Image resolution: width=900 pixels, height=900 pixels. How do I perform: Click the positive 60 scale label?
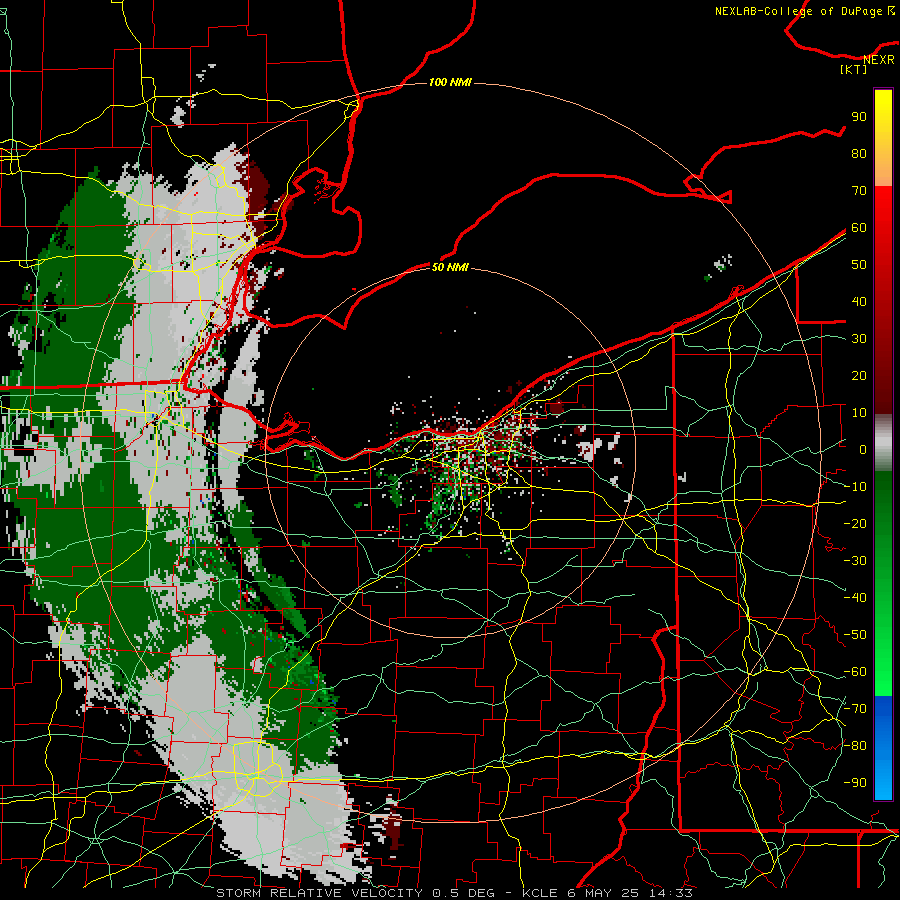pos(859,227)
